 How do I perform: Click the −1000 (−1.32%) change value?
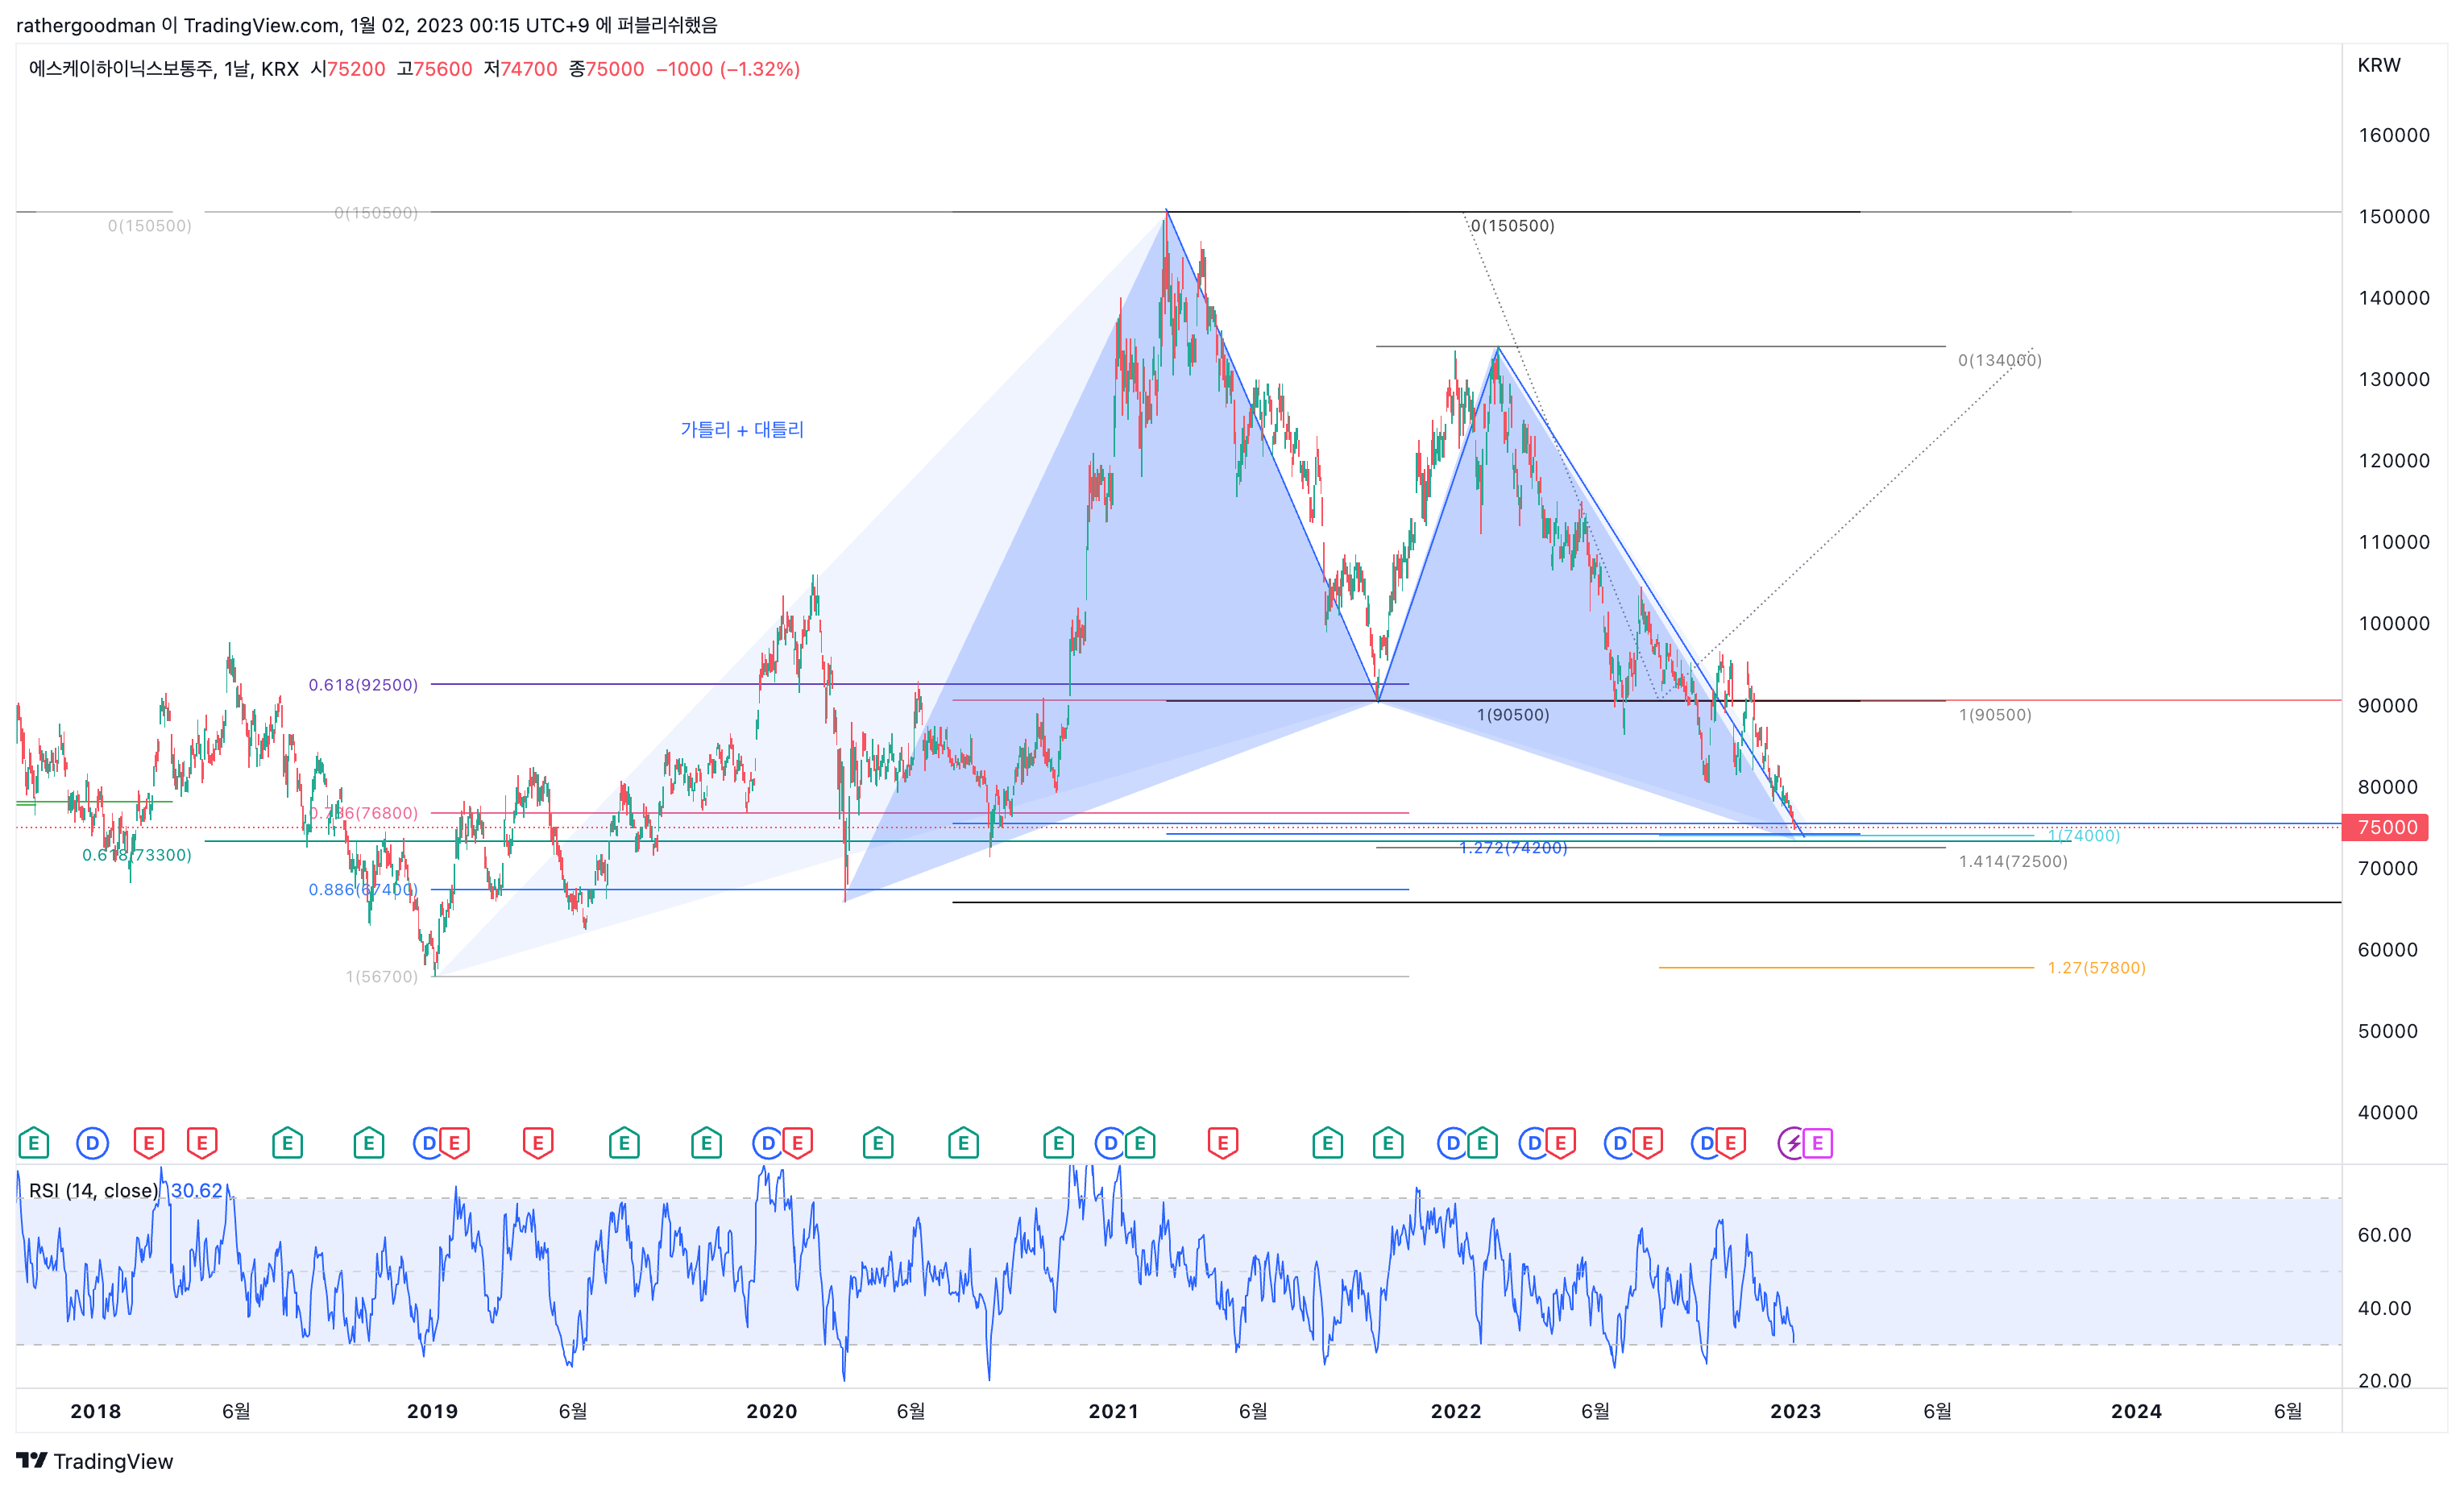[728, 69]
